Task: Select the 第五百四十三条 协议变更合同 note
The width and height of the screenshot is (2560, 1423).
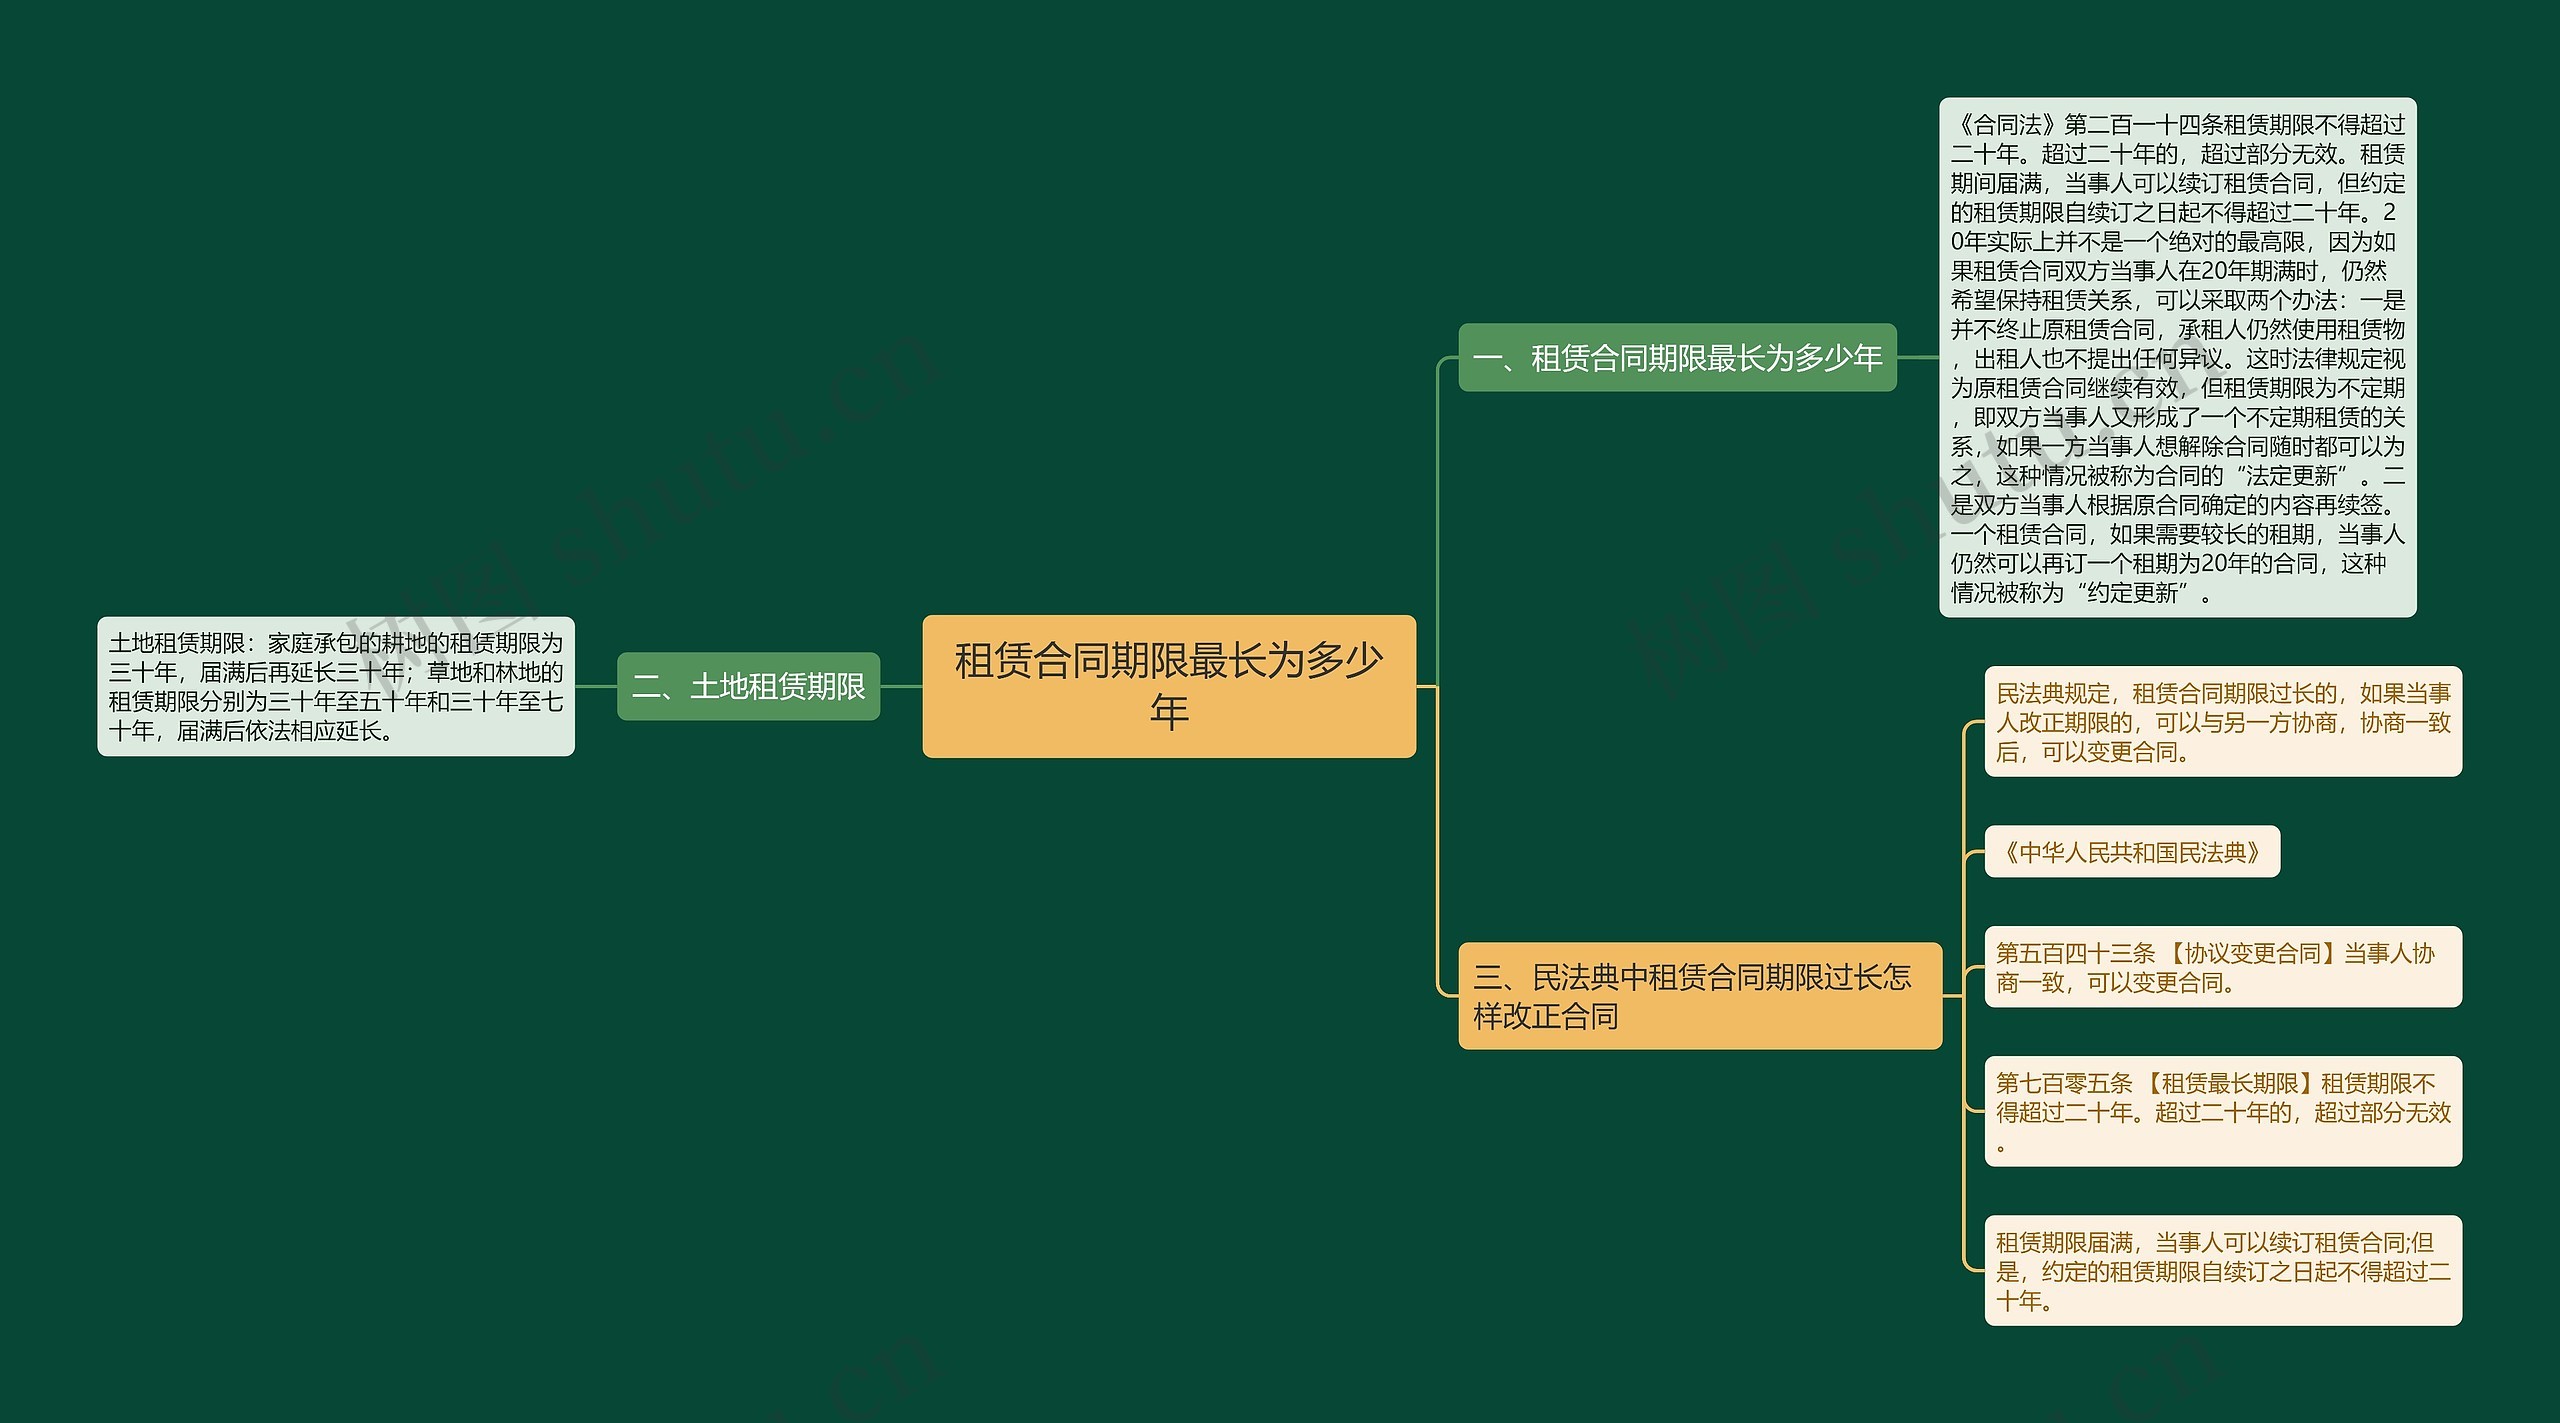Action: (2222, 967)
